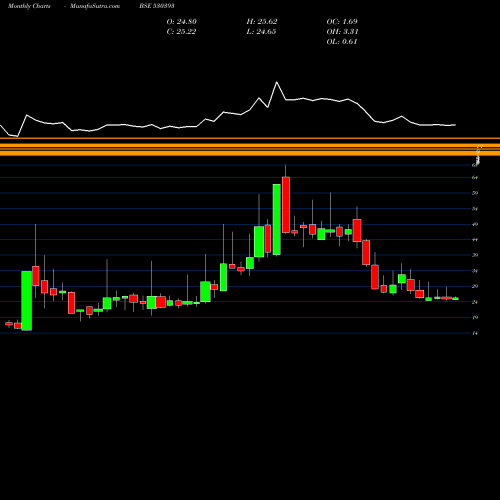
Task: Click the low value 'L: 24.65'
Action: (261, 32)
